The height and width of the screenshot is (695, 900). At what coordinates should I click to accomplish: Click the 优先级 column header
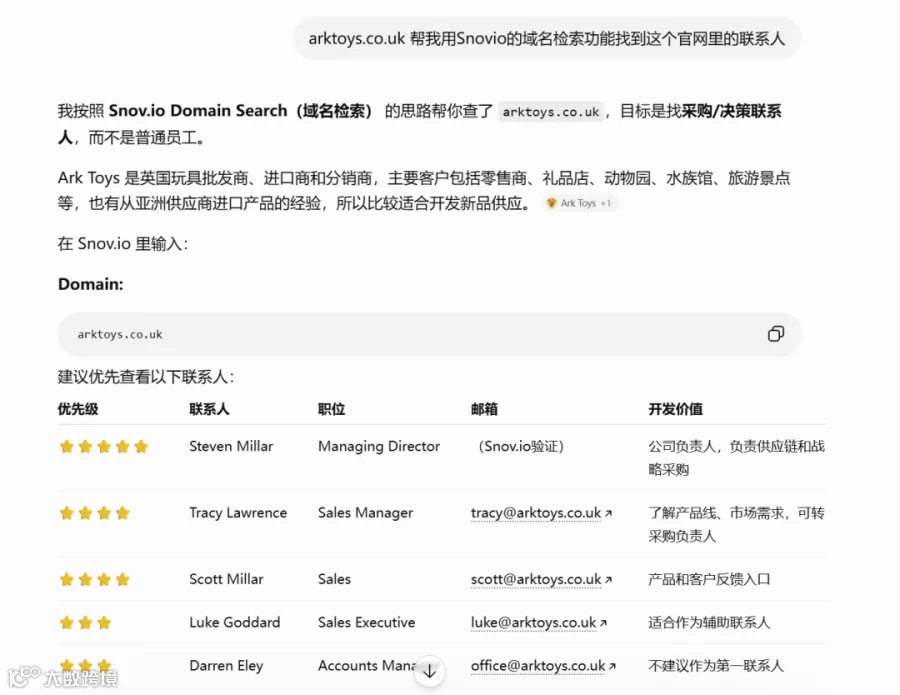point(78,409)
